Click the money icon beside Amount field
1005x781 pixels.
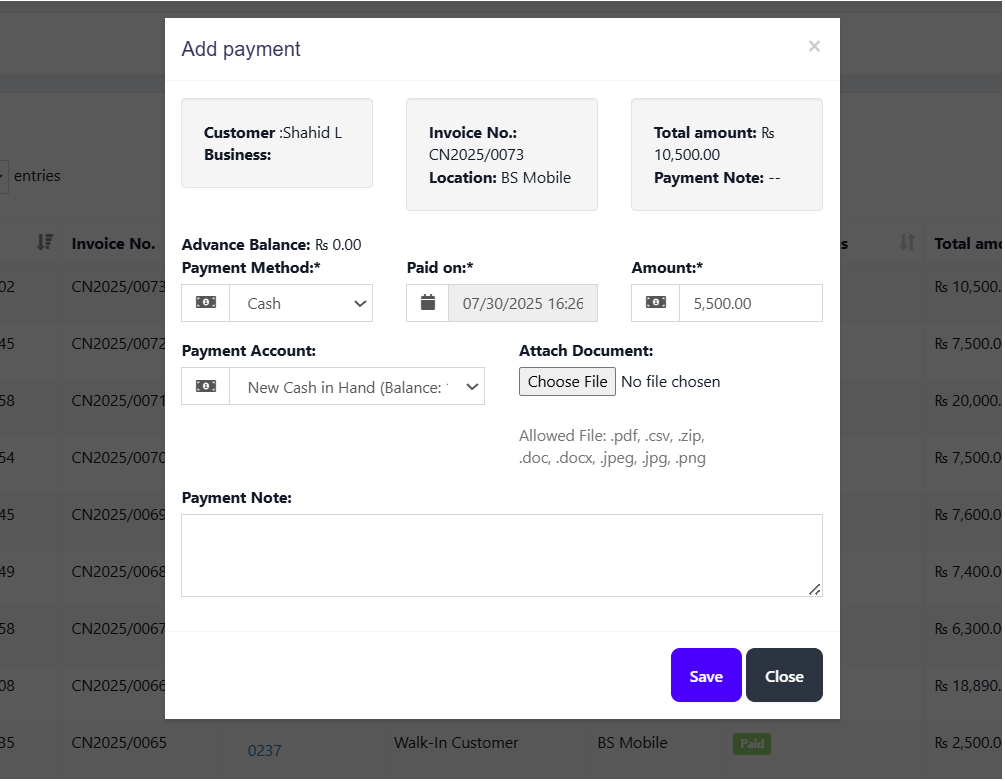(x=656, y=303)
